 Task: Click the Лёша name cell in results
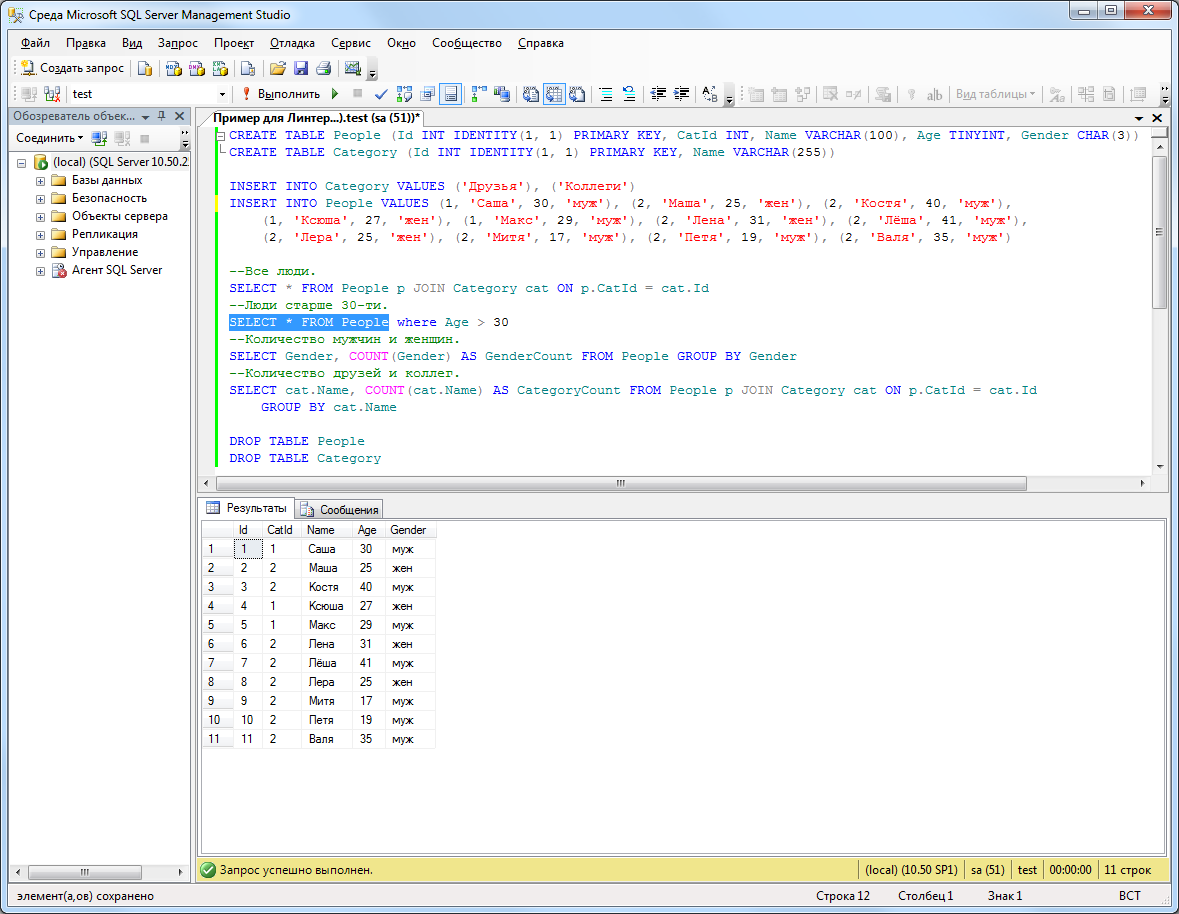pyautogui.click(x=327, y=663)
